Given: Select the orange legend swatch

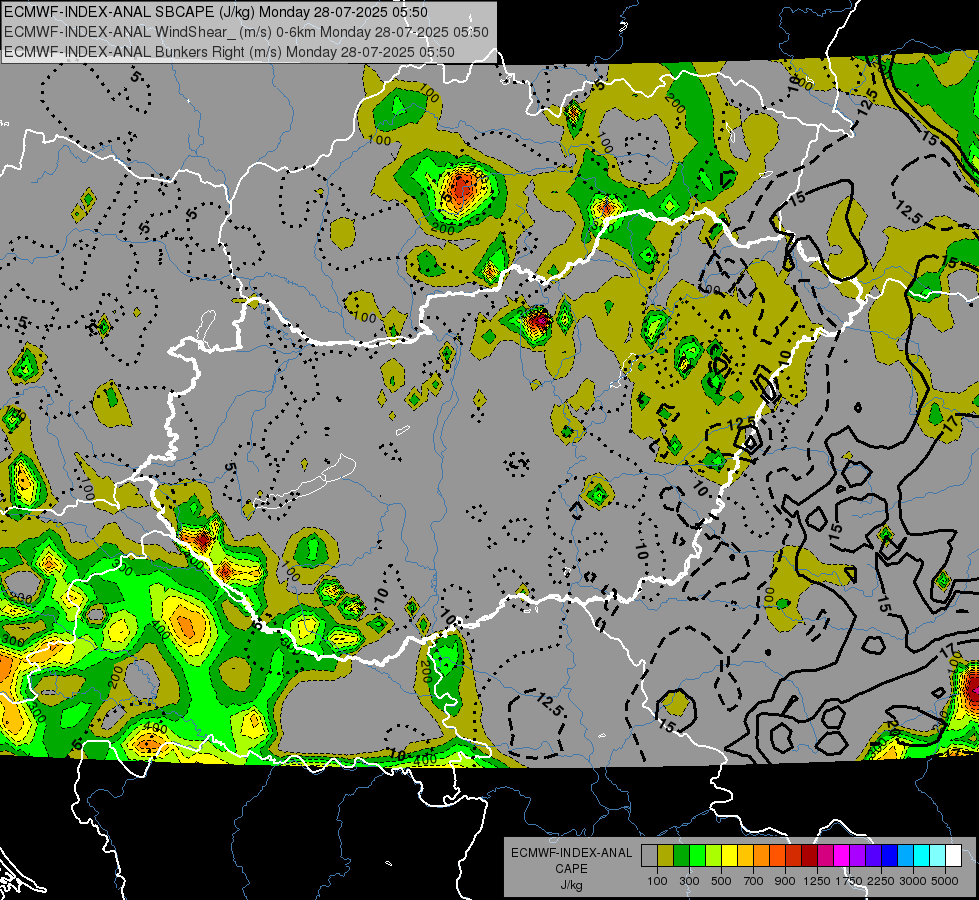Looking at the screenshot, I should pos(762,856).
